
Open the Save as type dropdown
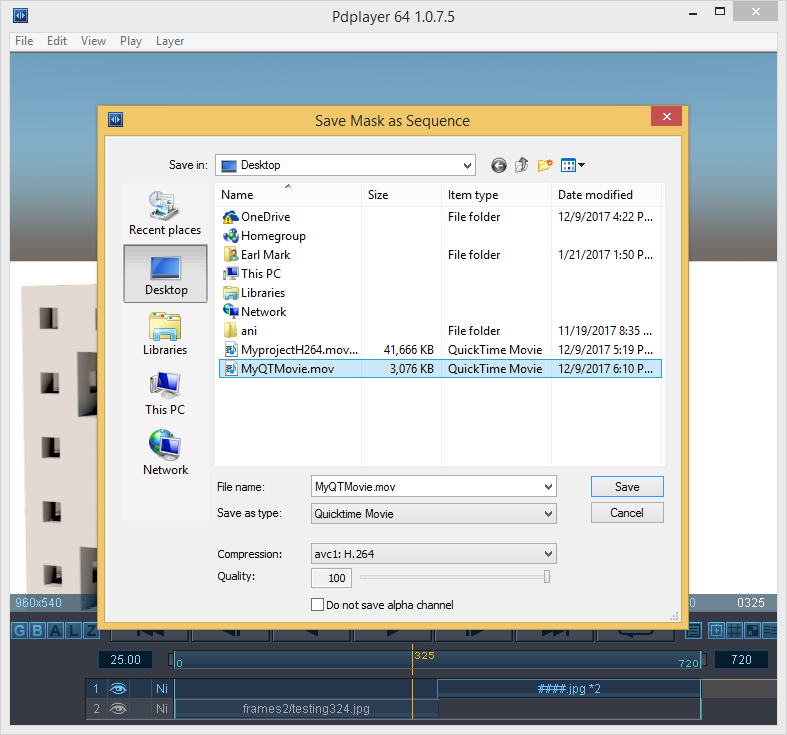click(x=548, y=514)
